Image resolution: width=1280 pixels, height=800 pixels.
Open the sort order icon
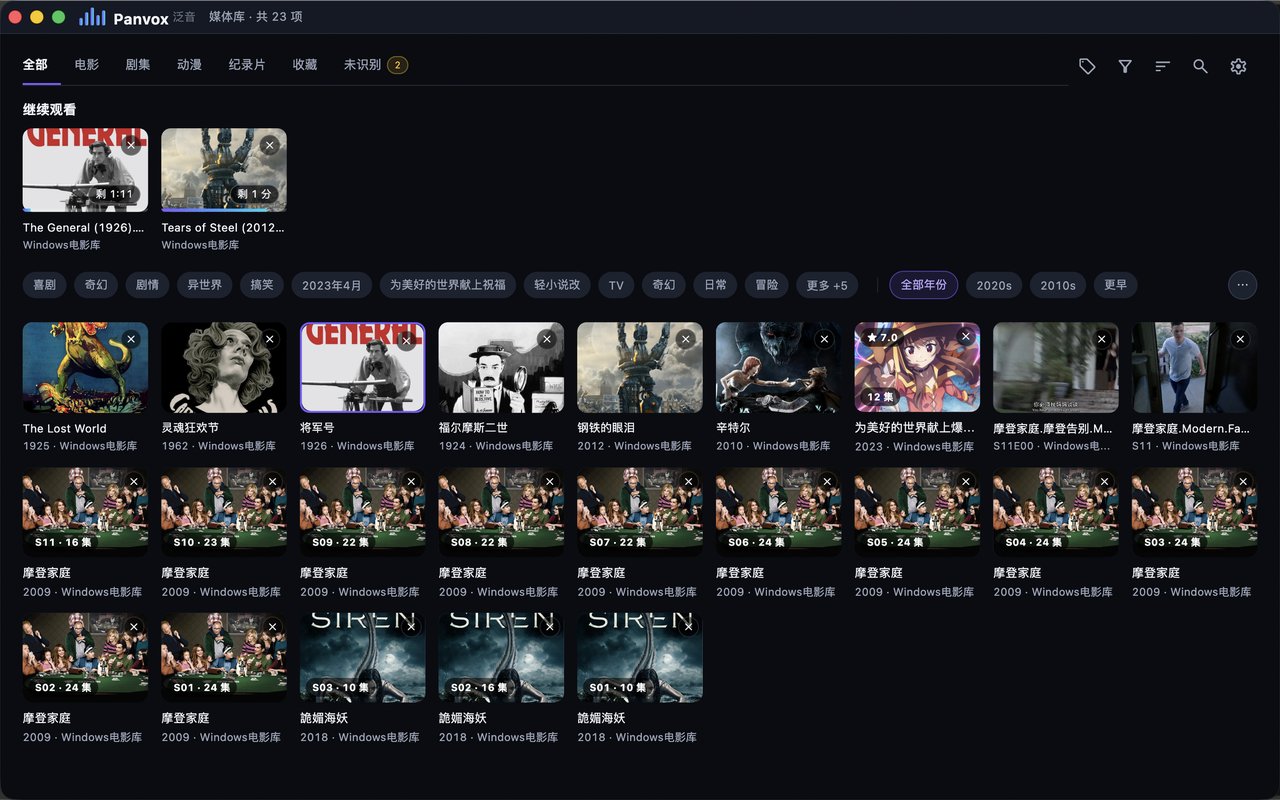pos(1162,66)
